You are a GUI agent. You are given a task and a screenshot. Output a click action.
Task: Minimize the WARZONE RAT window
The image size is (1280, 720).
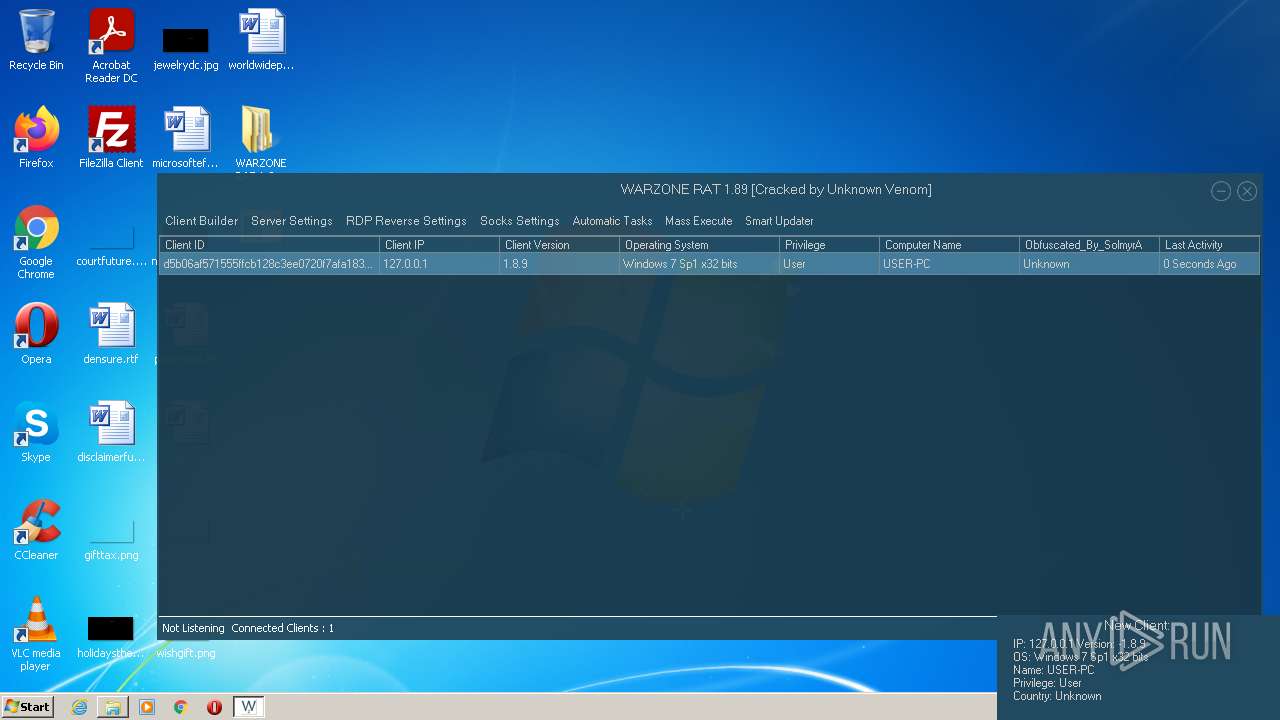(x=1221, y=191)
